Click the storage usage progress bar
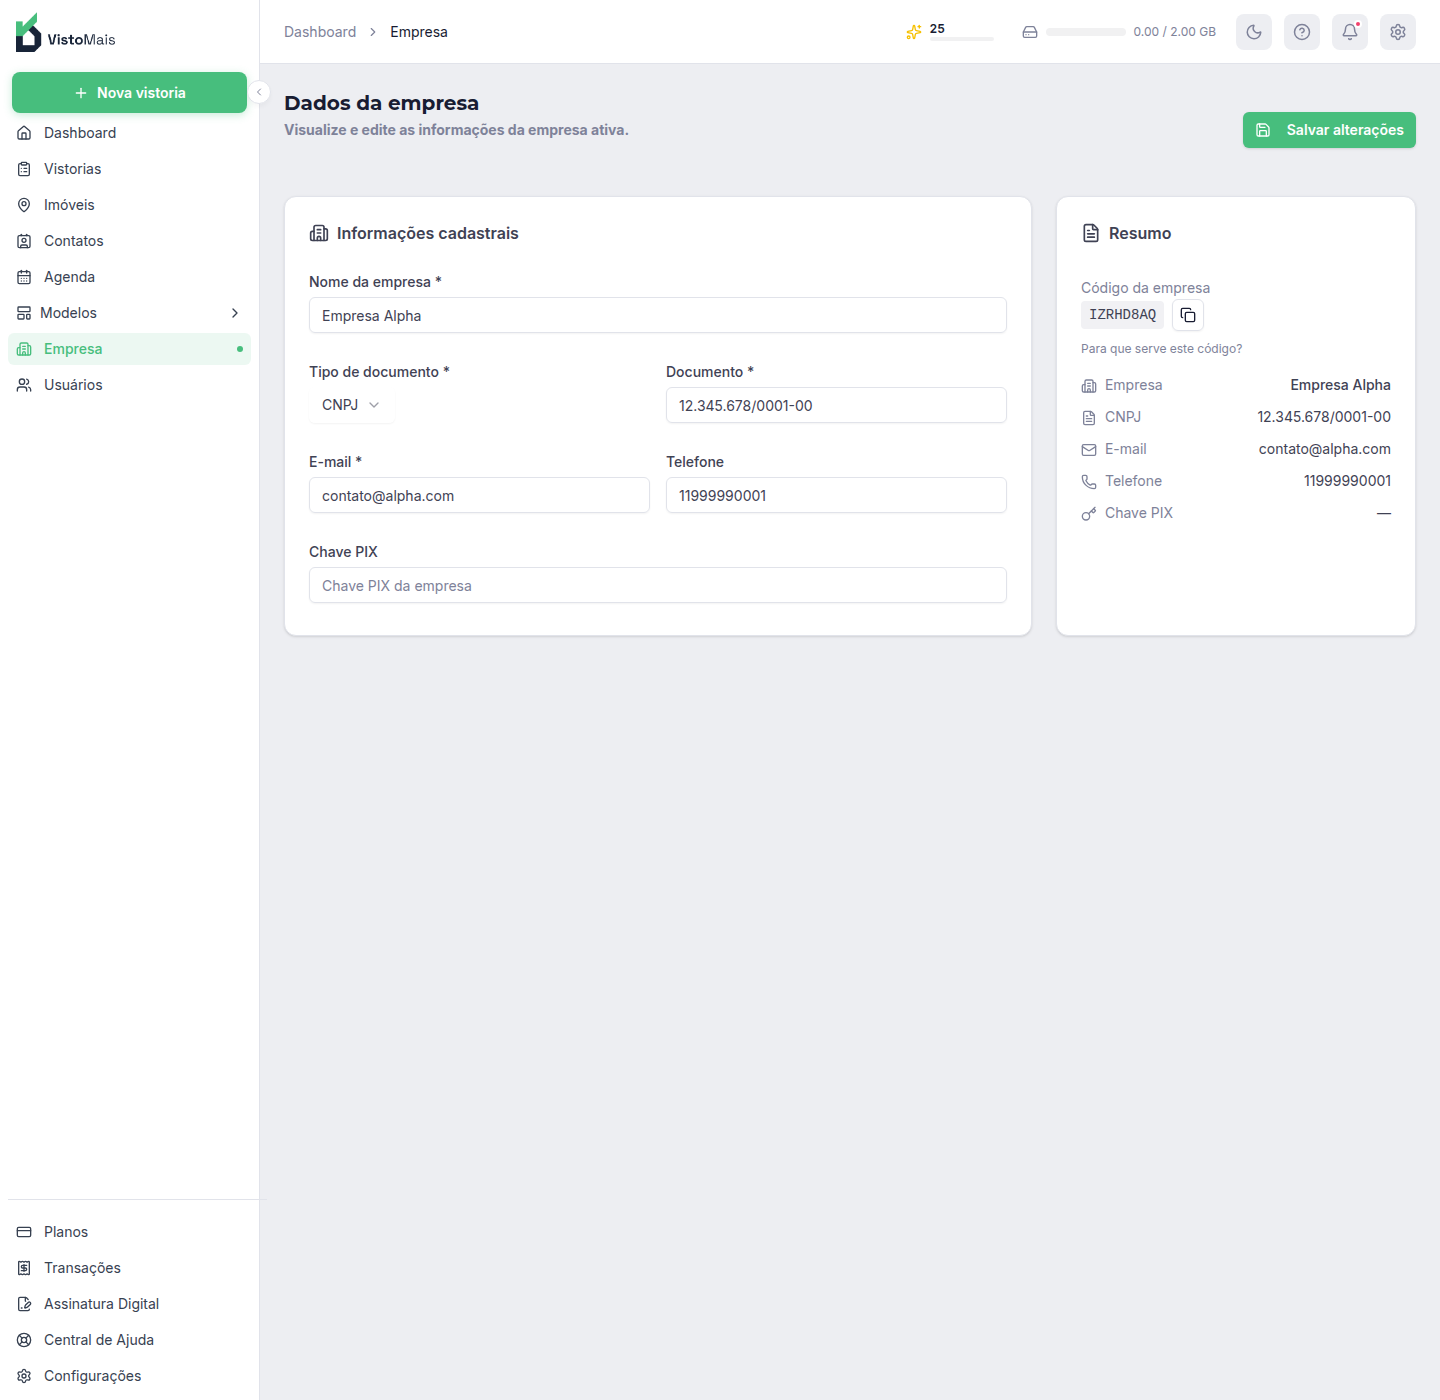 [x=1086, y=32]
